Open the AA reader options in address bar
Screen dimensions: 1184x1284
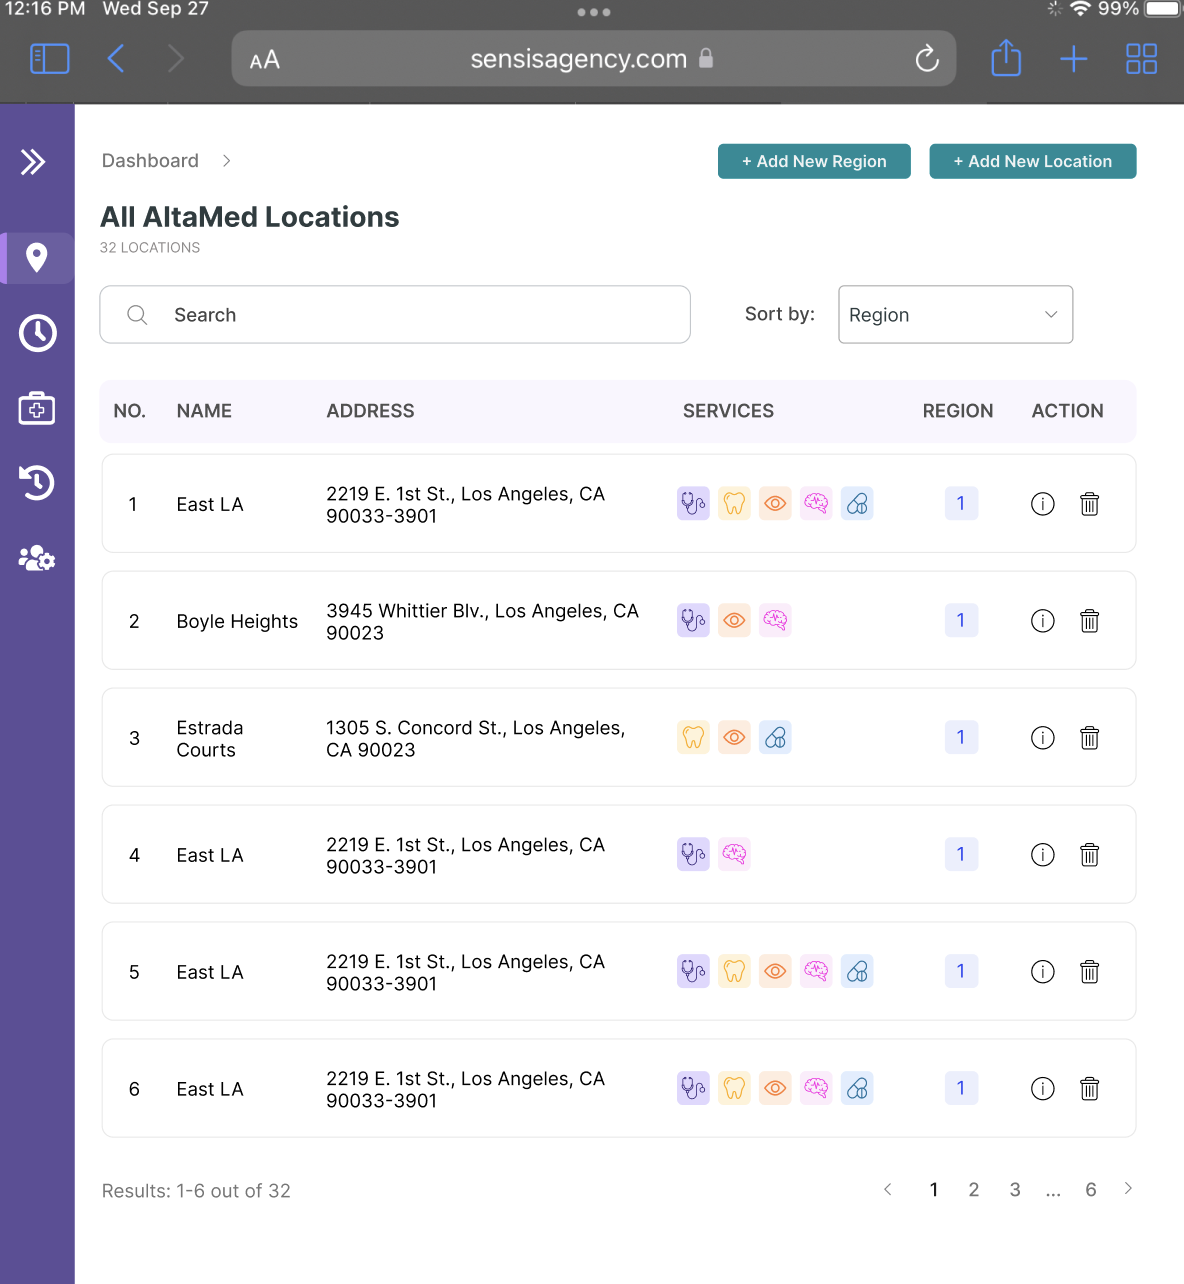[265, 60]
